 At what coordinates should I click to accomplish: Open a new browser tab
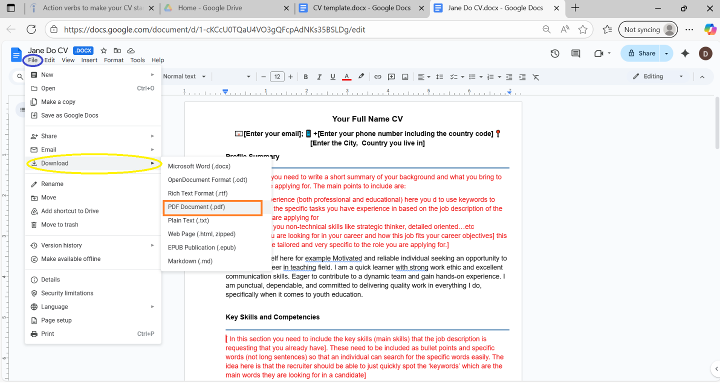(575, 8)
